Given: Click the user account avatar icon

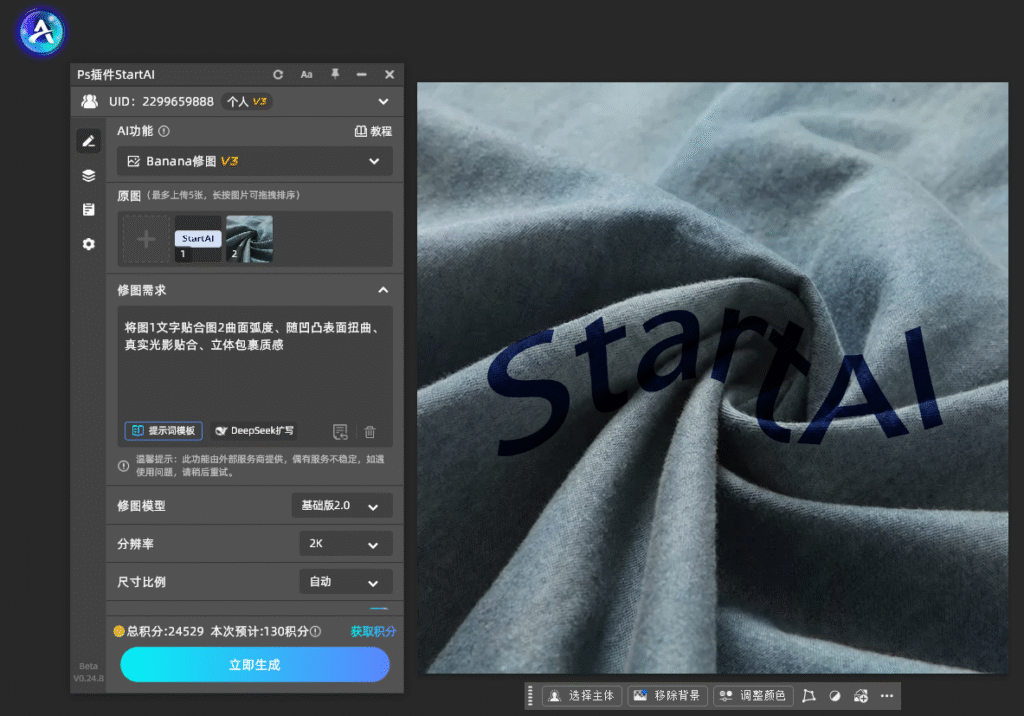Looking at the screenshot, I should tap(89, 101).
